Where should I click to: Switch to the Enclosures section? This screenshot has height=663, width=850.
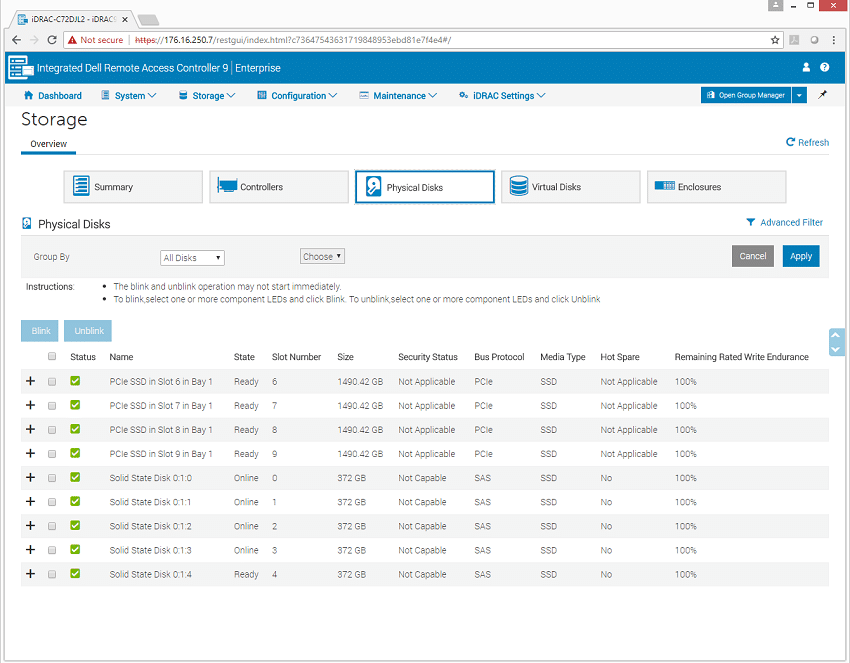point(716,186)
